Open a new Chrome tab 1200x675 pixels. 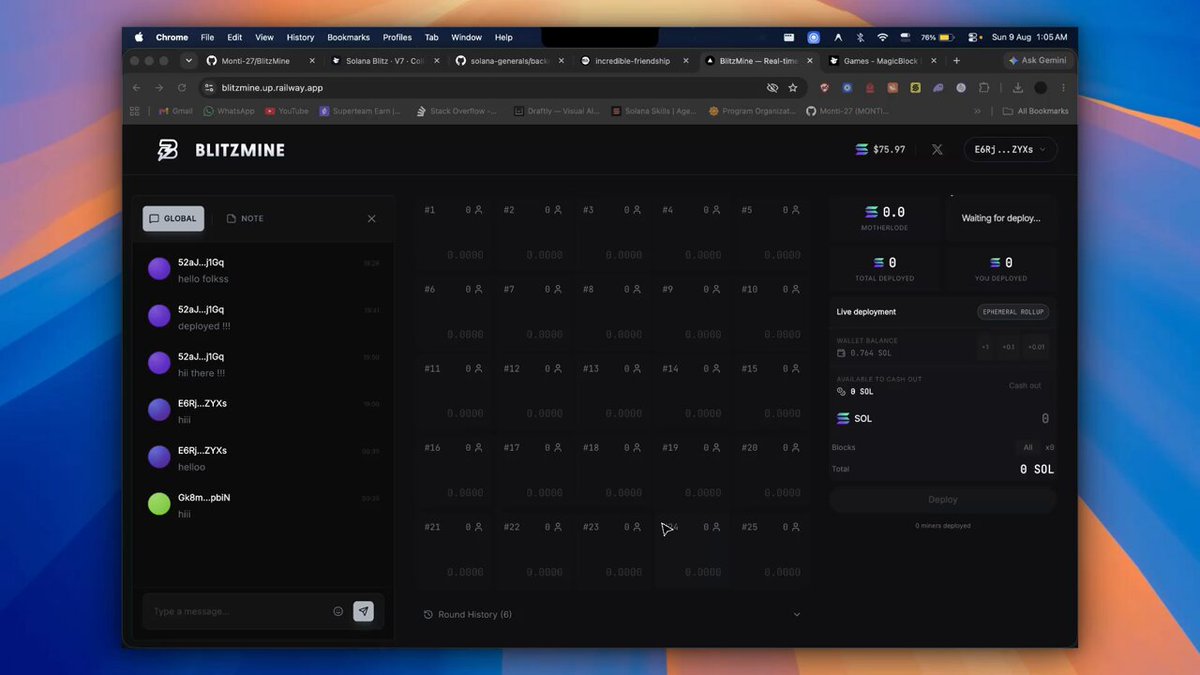(957, 61)
